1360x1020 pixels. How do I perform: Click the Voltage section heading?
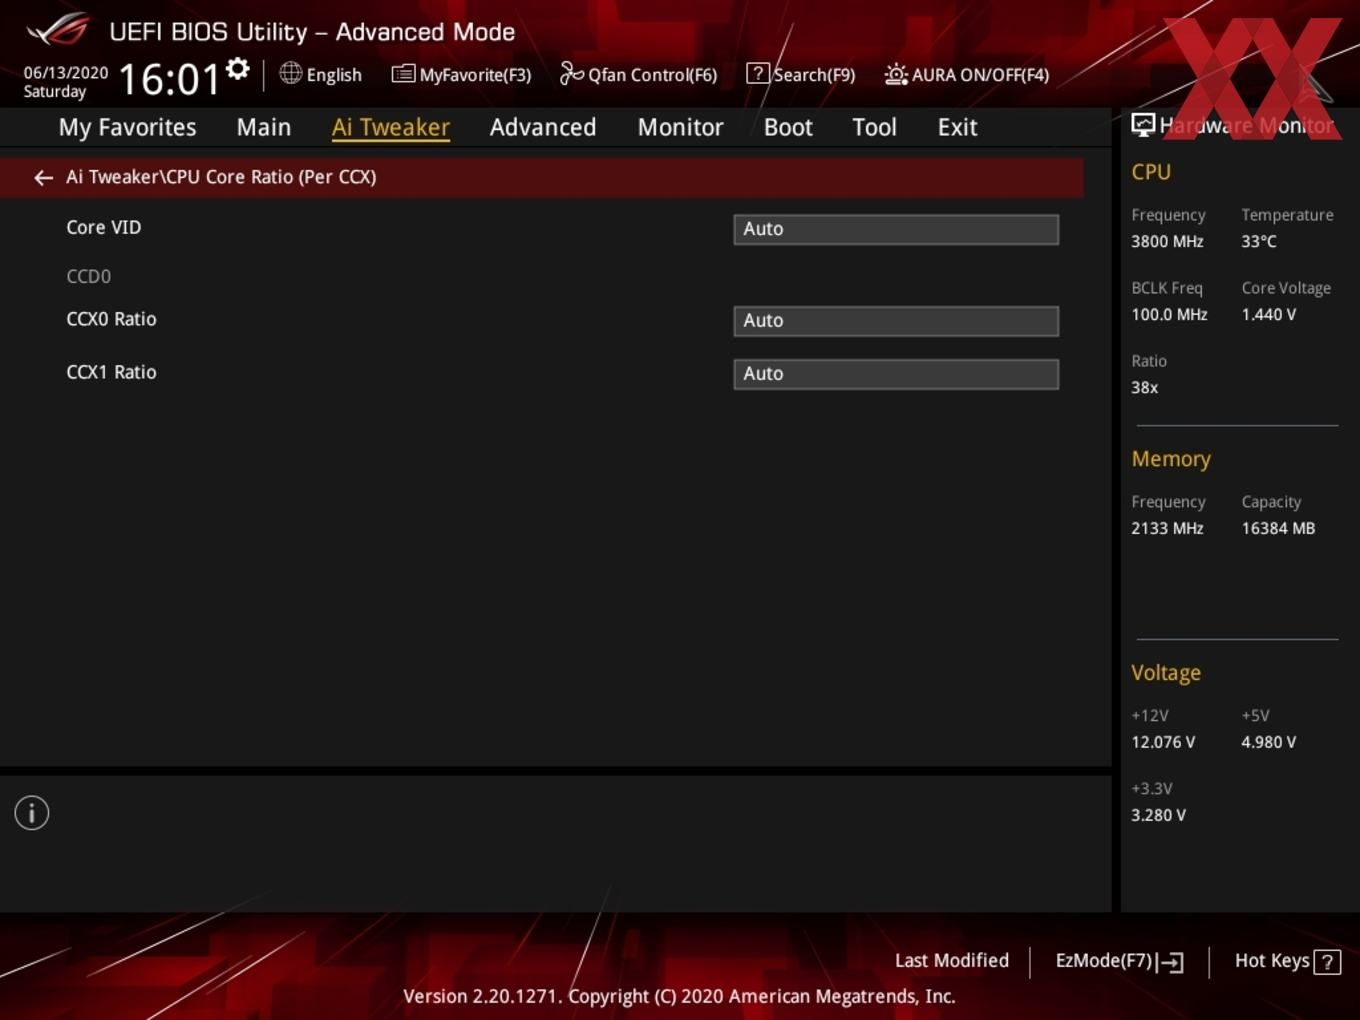pyautogui.click(x=1166, y=673)
